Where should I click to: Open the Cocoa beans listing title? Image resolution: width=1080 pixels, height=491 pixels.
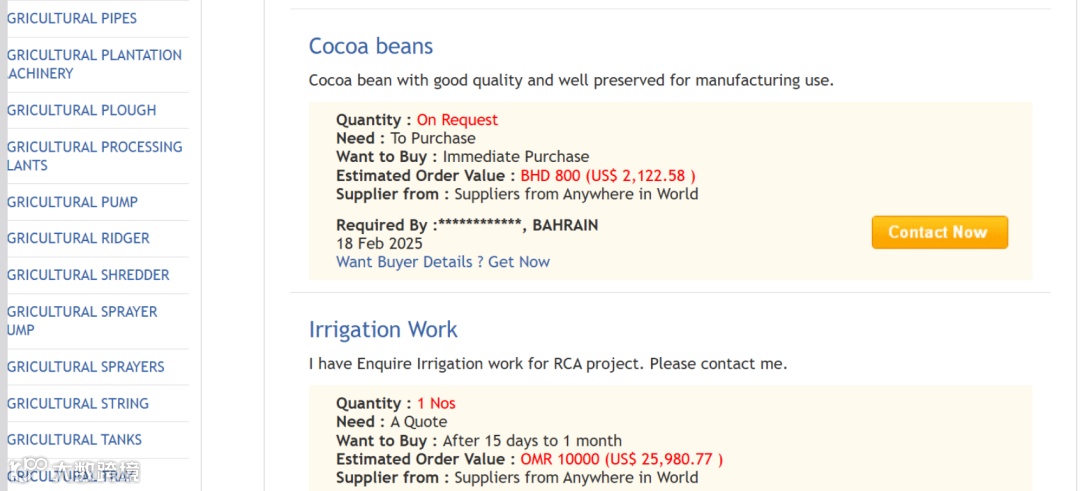click(371, 46)
